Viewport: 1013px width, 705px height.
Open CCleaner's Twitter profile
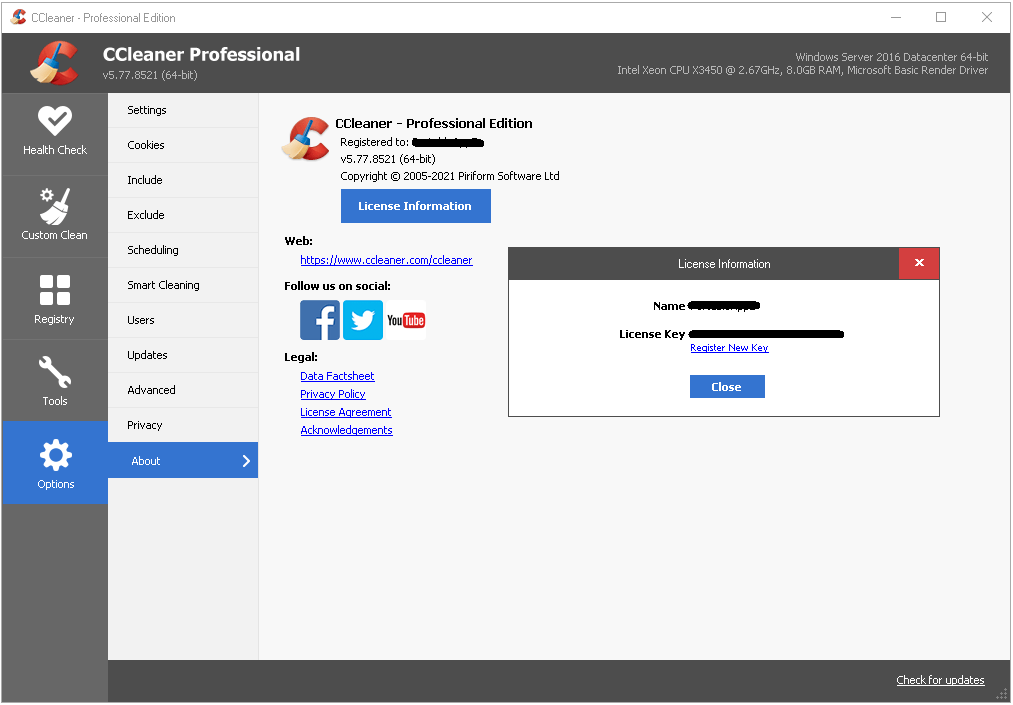(x=362, y=320)
